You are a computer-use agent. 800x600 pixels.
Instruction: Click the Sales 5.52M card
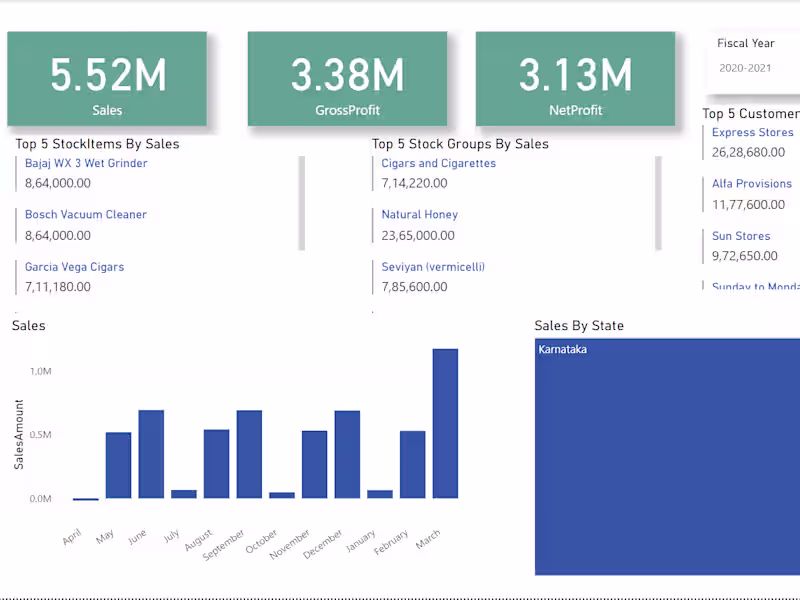107,79
